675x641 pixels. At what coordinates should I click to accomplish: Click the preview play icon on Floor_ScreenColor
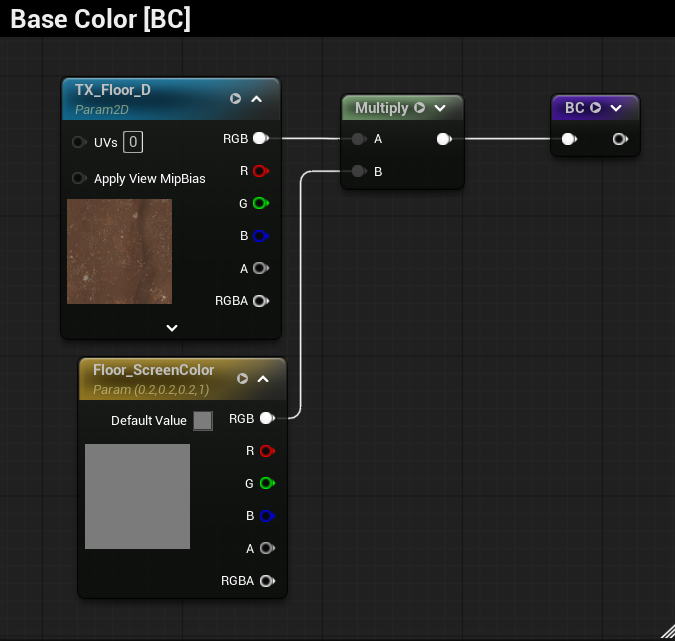pyautogui.click(x=242, y=378)
